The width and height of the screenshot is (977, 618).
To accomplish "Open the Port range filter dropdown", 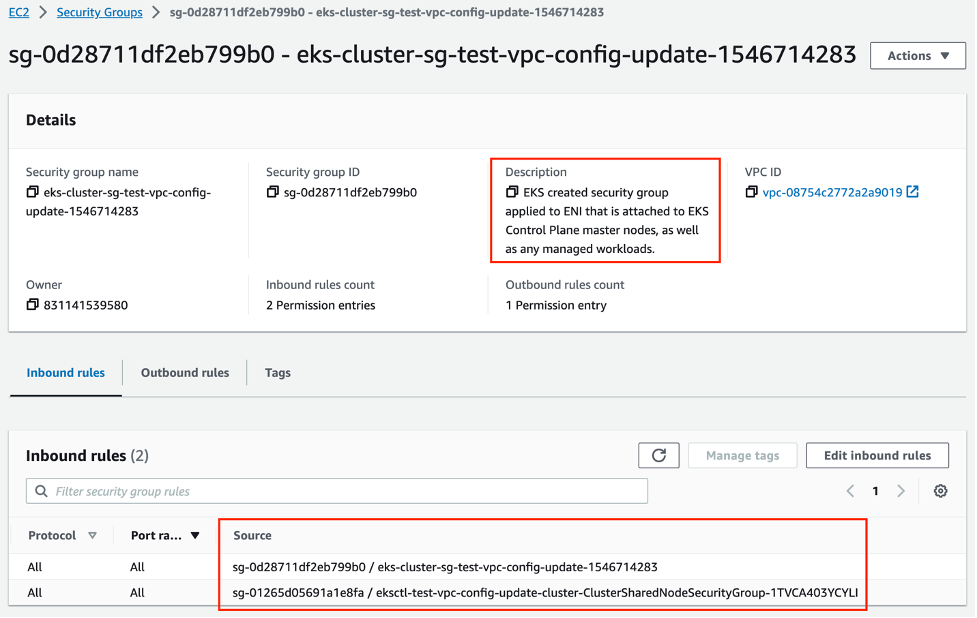I will (x=191, y=535).
